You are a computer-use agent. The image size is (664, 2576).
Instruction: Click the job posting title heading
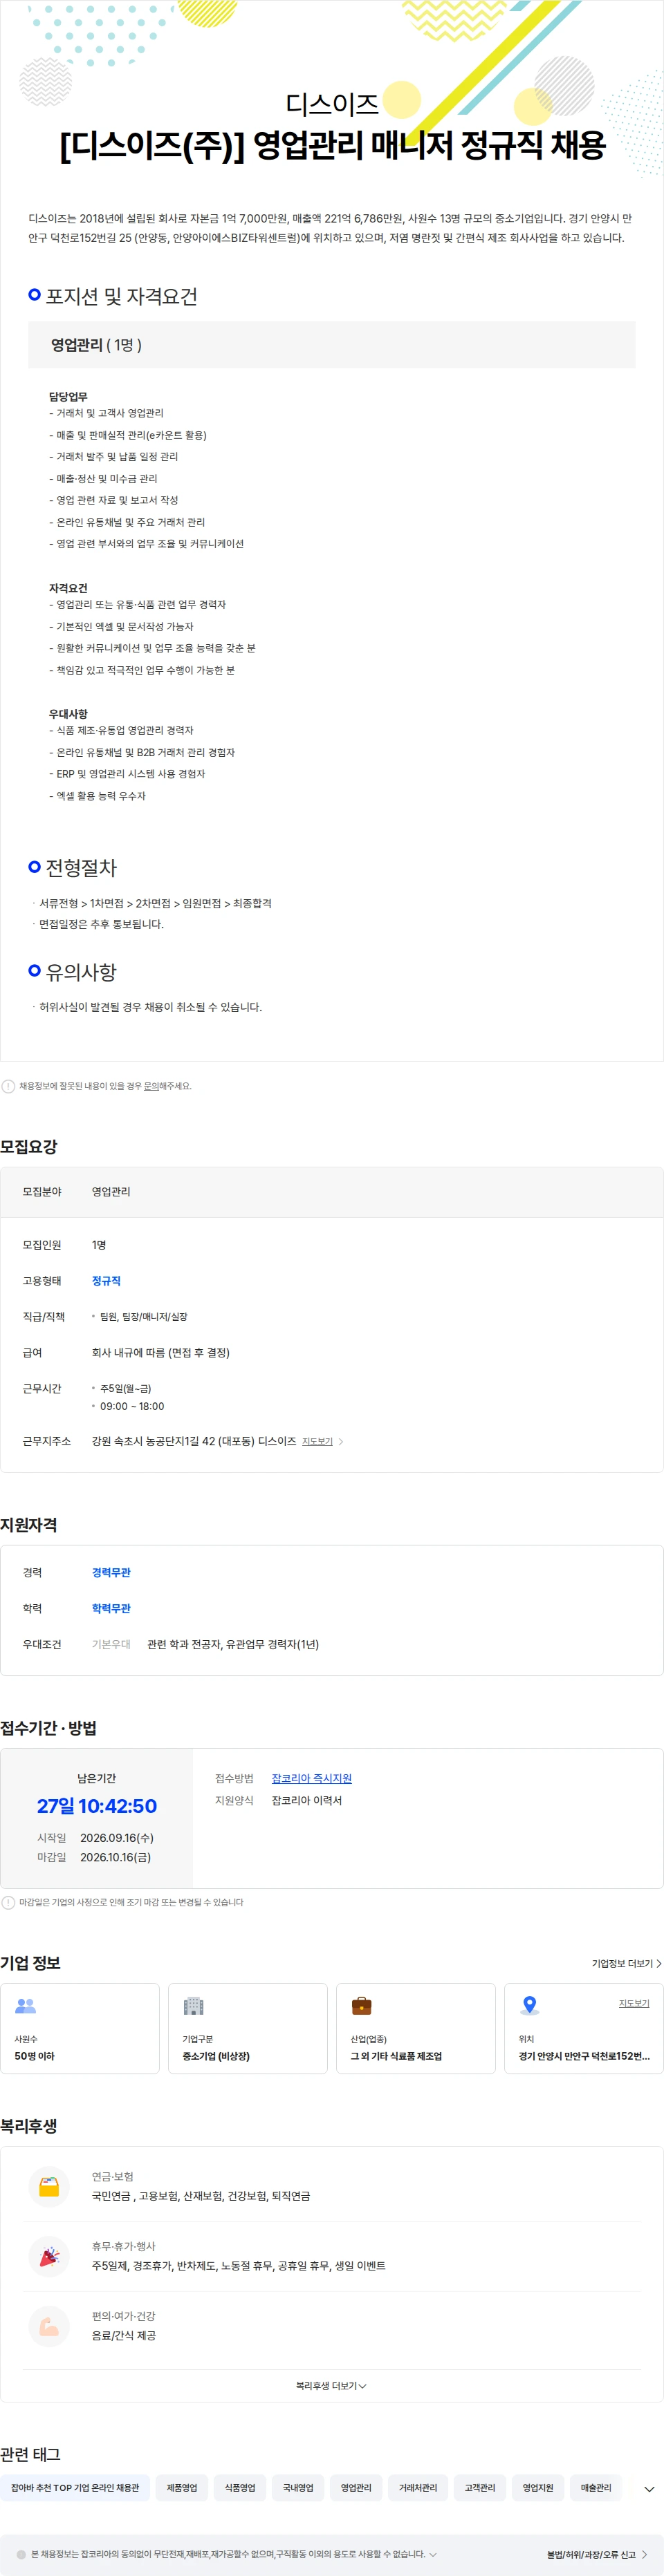tap(332, 145)
